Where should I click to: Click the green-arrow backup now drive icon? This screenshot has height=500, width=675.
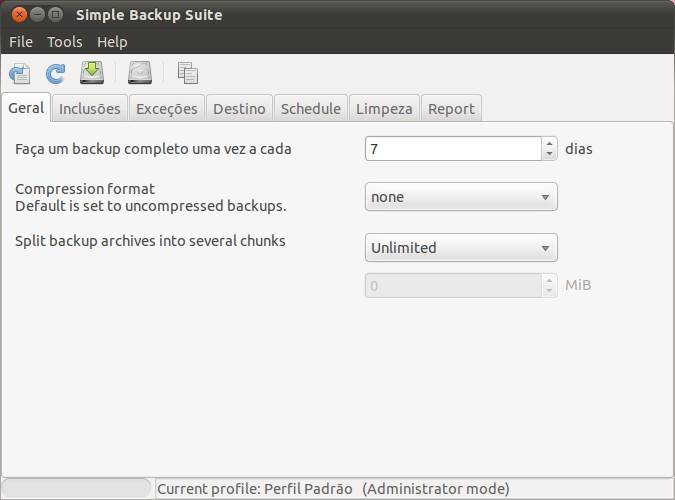coord(92,72)
